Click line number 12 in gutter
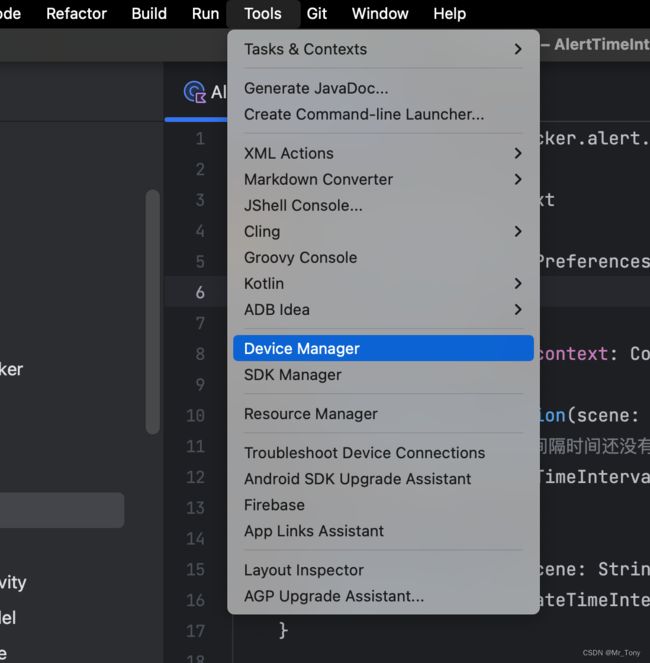This screenshot has height=663, width=650. (x=195, y=477)
